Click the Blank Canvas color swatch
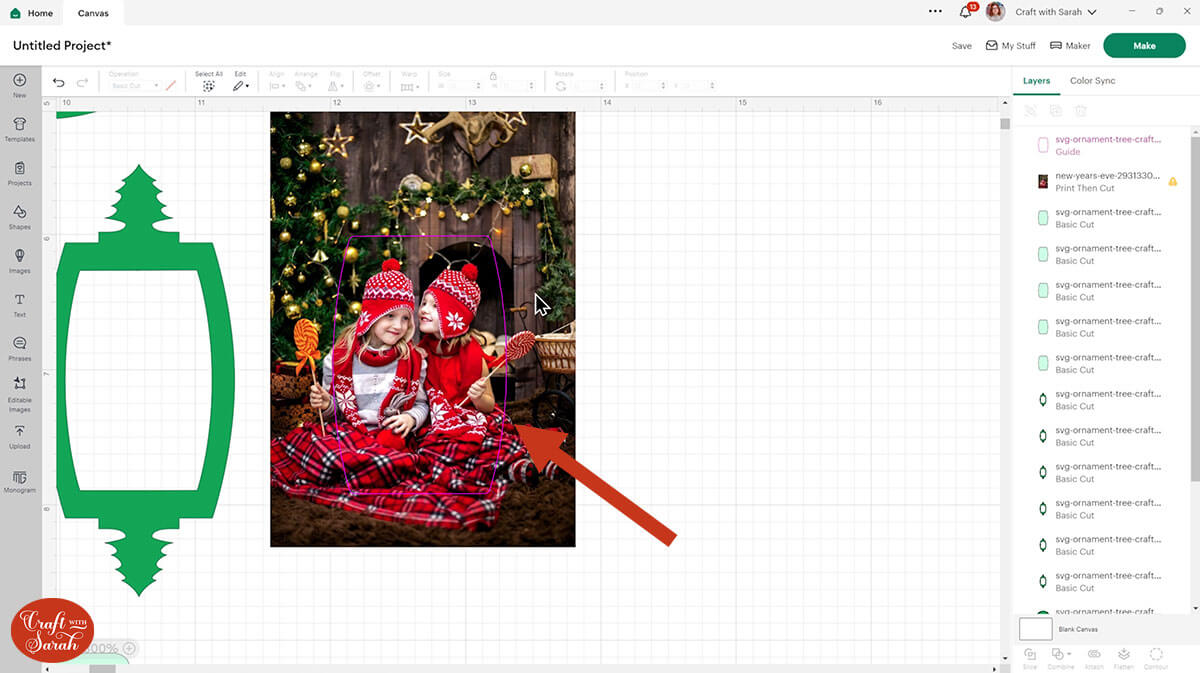Image resolution: width=1200 pixels, height=673 pixels. coord(1036,629)
